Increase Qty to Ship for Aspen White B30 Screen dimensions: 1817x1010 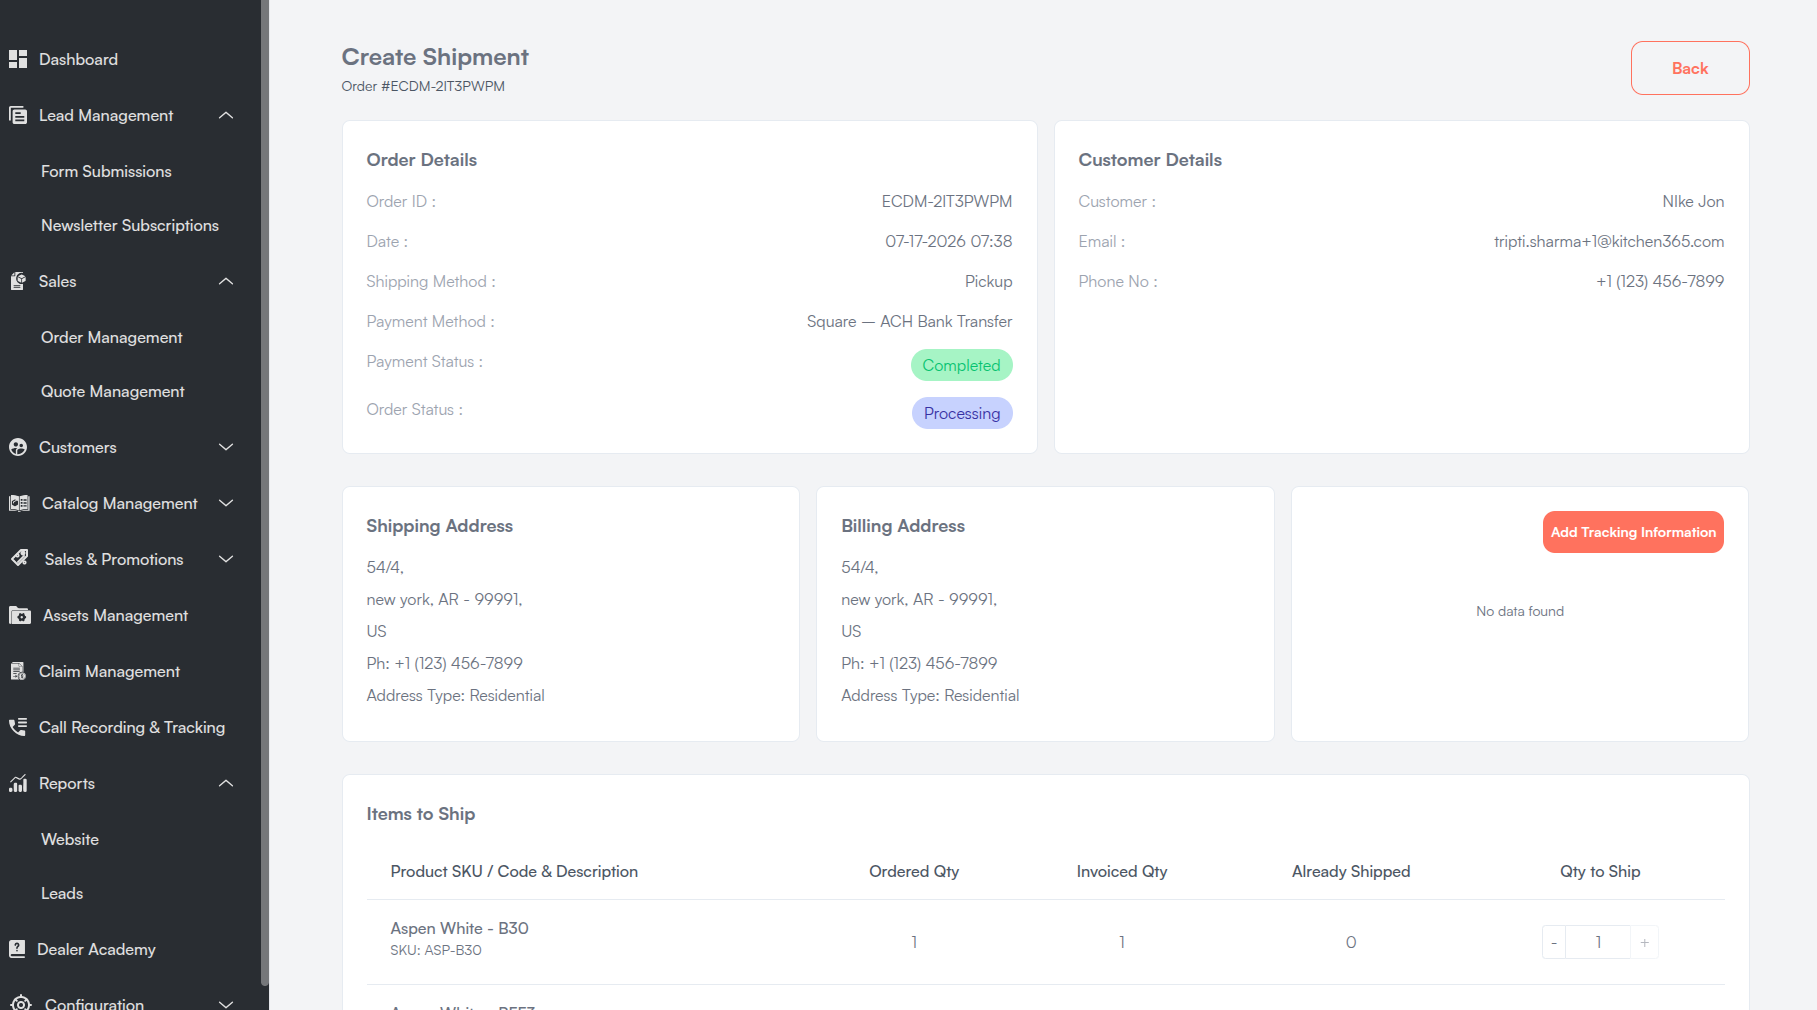pos(1644,942)
